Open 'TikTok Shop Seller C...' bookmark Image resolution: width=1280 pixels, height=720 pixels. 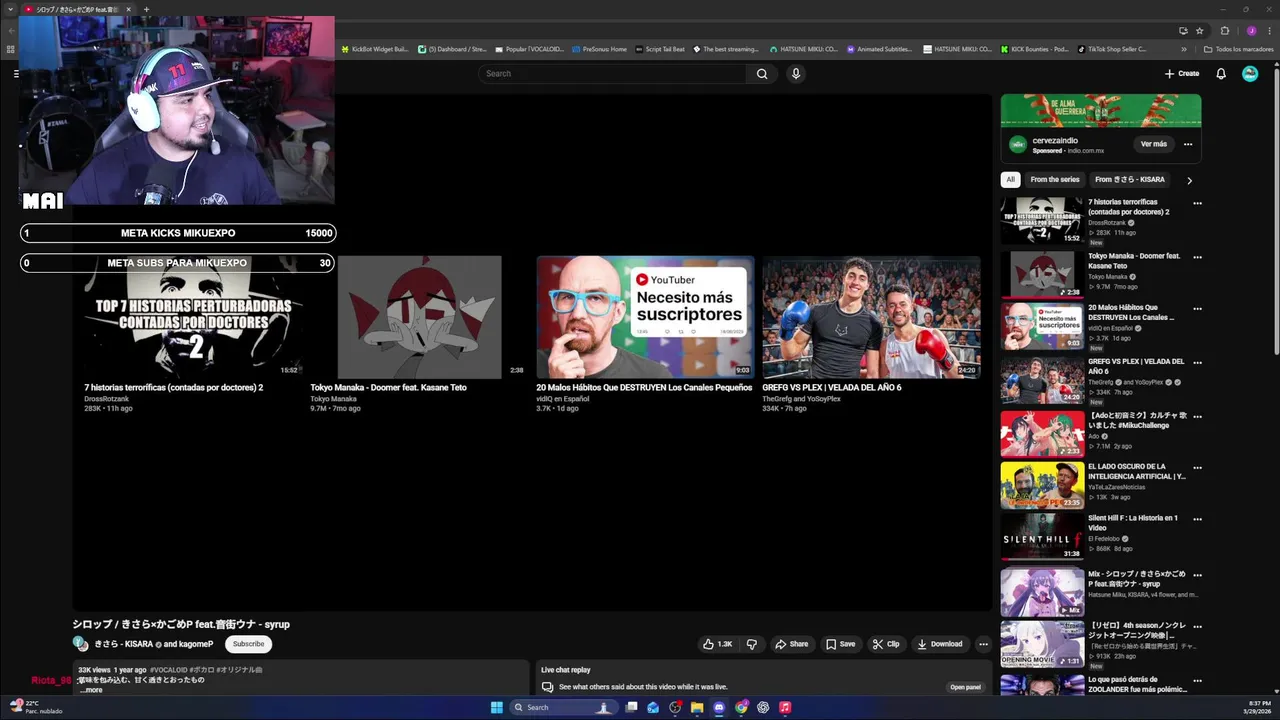(x=1111, y=49)
